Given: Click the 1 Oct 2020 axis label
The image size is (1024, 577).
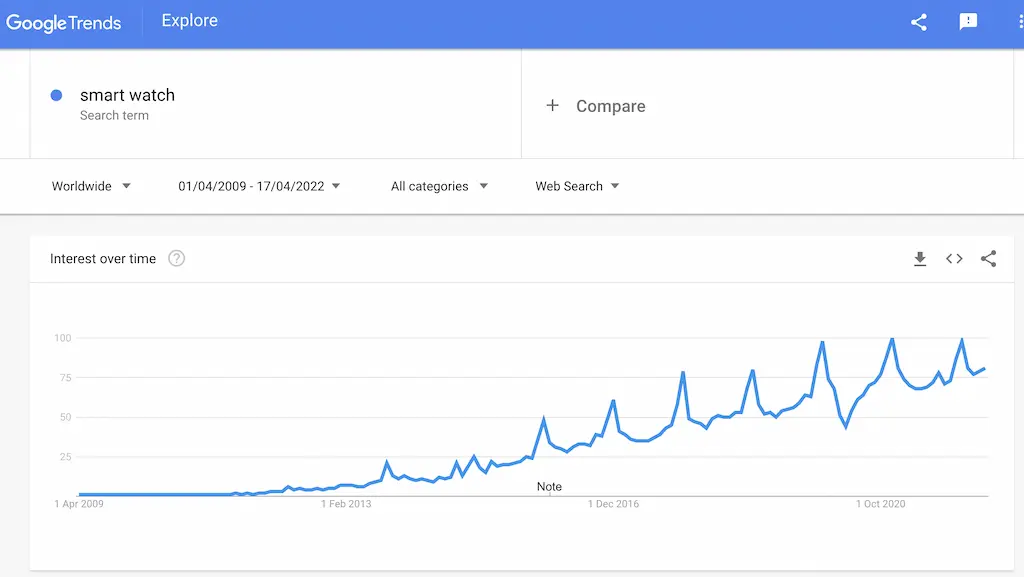Looking at the screenshot, I should pos(880,504).
